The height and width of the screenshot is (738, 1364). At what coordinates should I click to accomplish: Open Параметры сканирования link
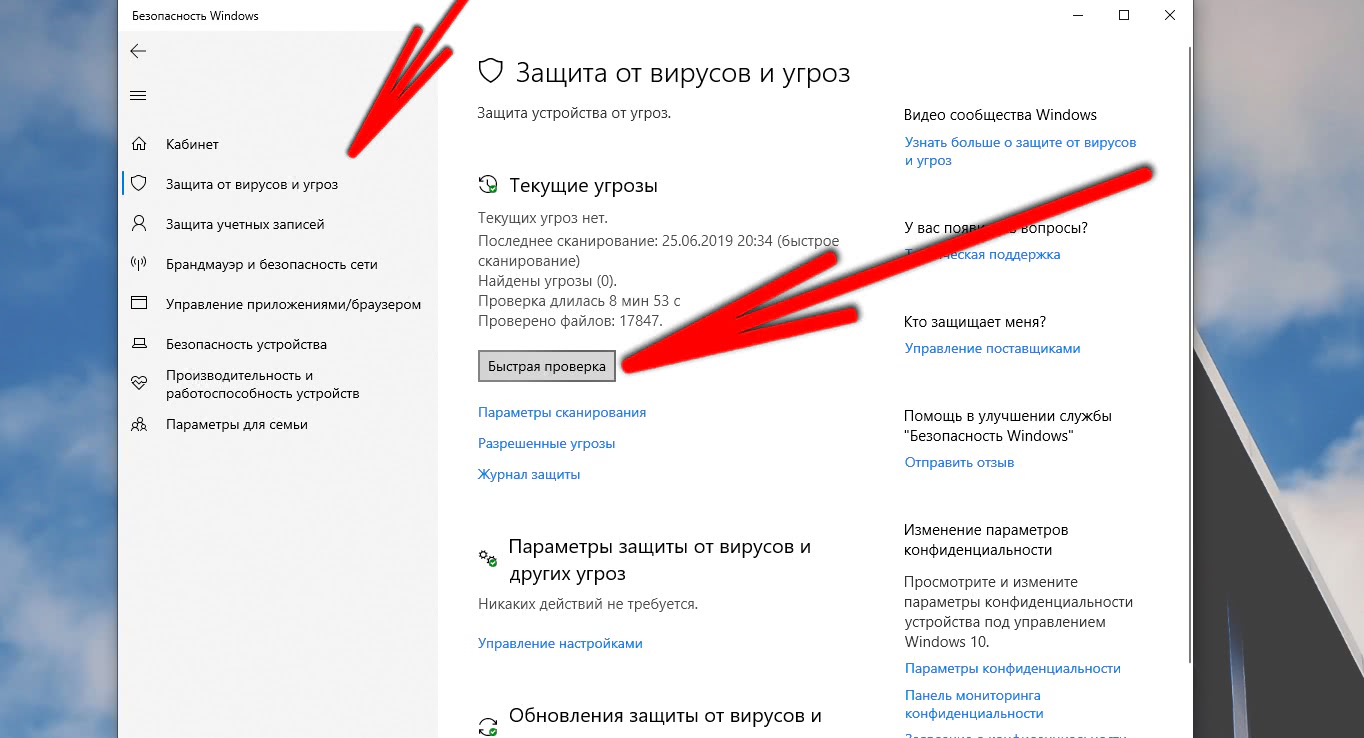point(562,412)
